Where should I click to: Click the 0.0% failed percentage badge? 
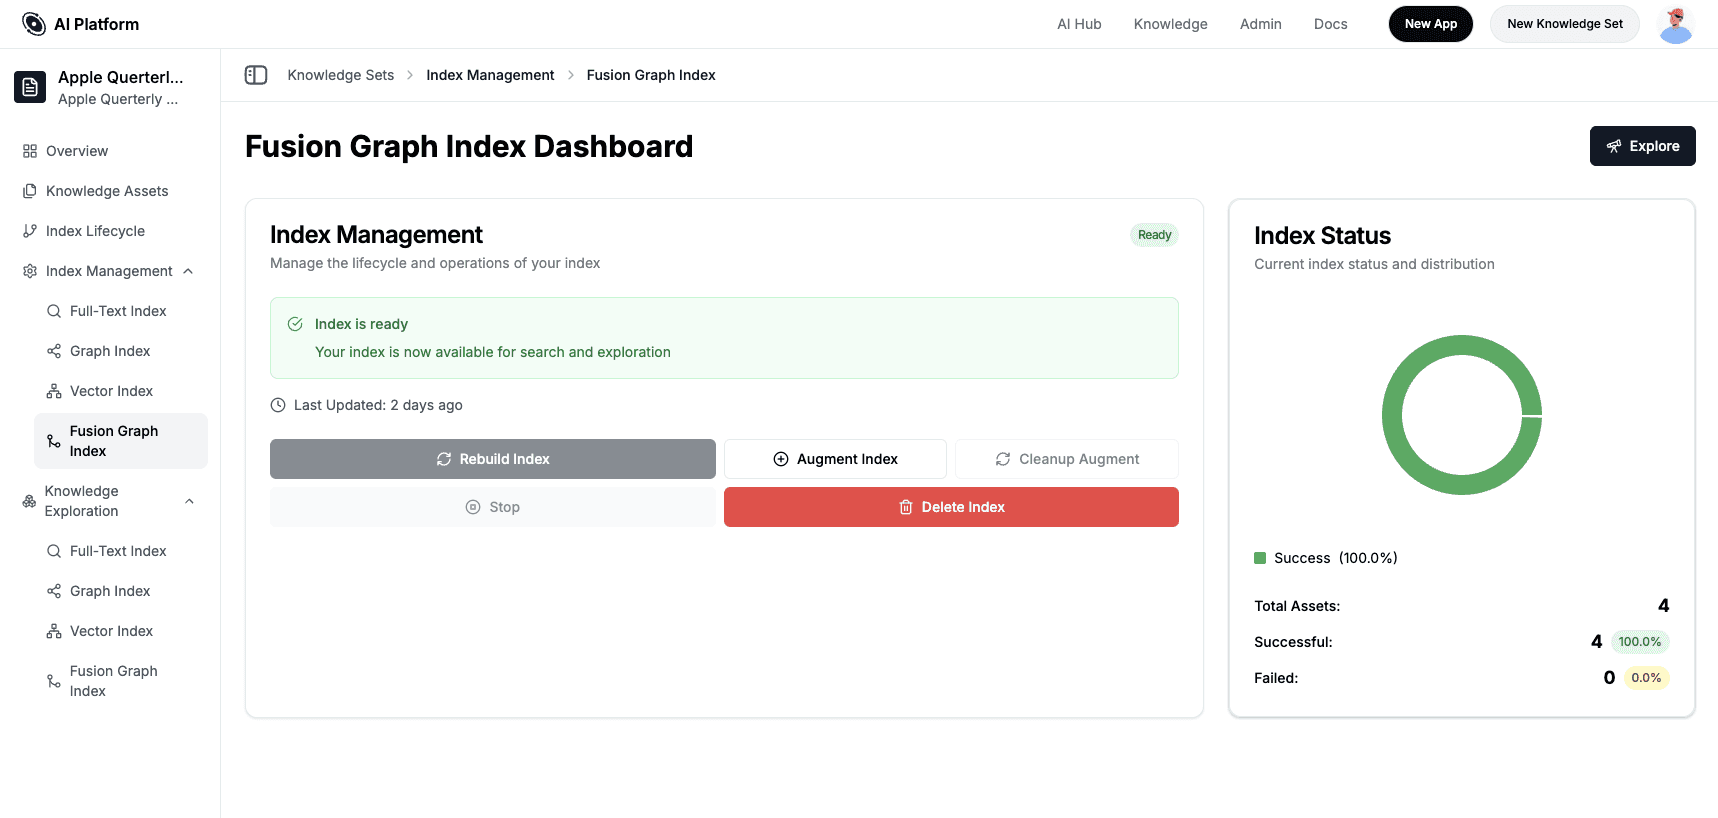tap(1646, 678)
